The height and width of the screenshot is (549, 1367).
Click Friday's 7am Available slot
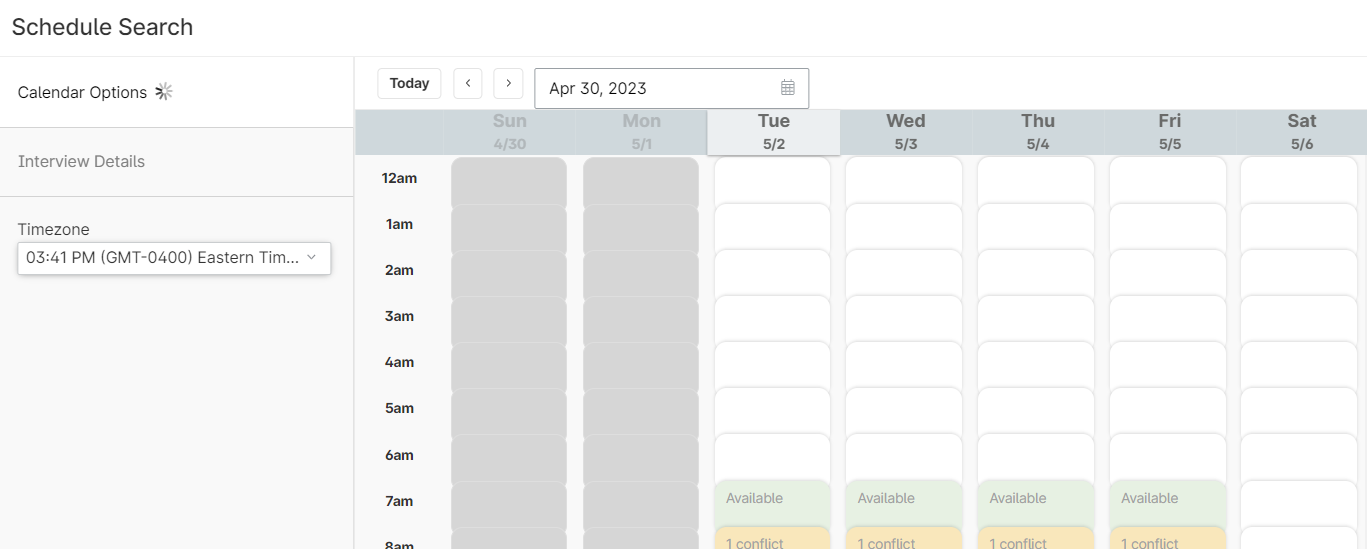pos(1167,502)
